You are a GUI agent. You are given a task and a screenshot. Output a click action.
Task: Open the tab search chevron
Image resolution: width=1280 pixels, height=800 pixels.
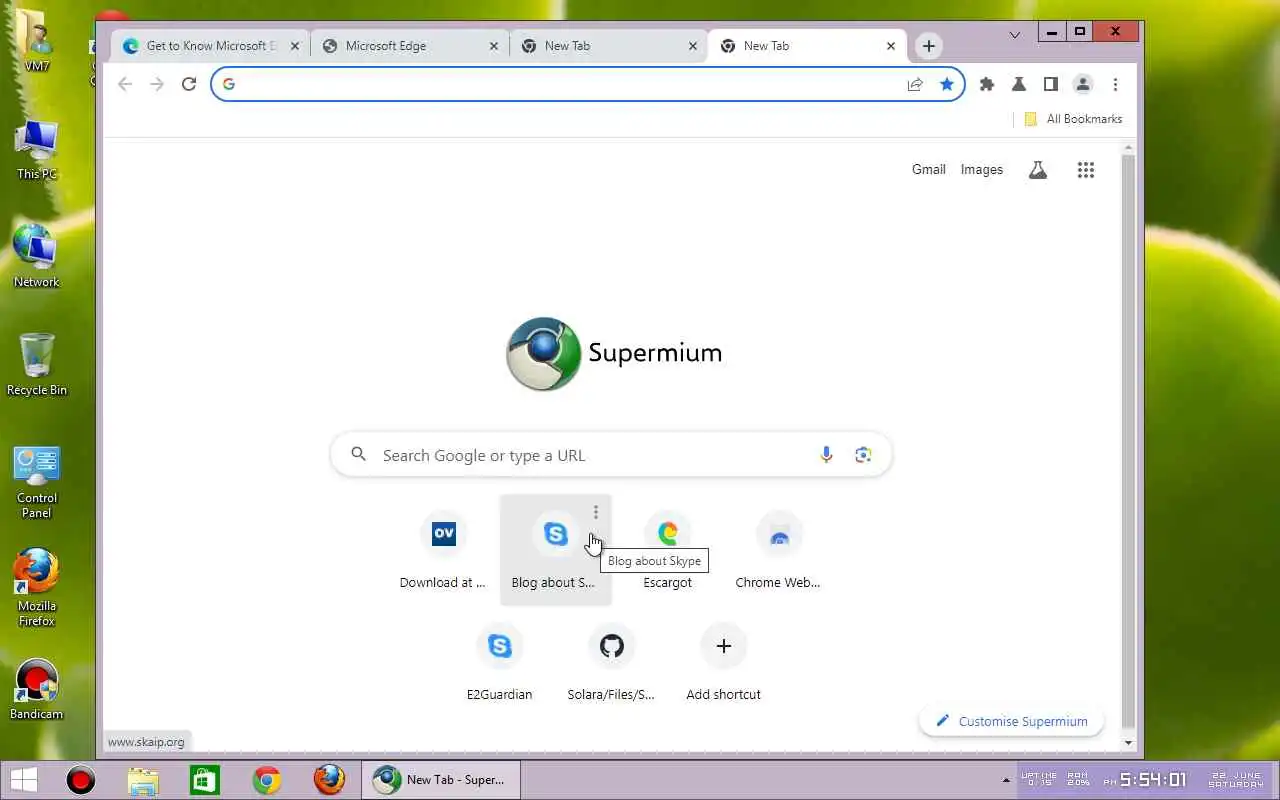1015,34
